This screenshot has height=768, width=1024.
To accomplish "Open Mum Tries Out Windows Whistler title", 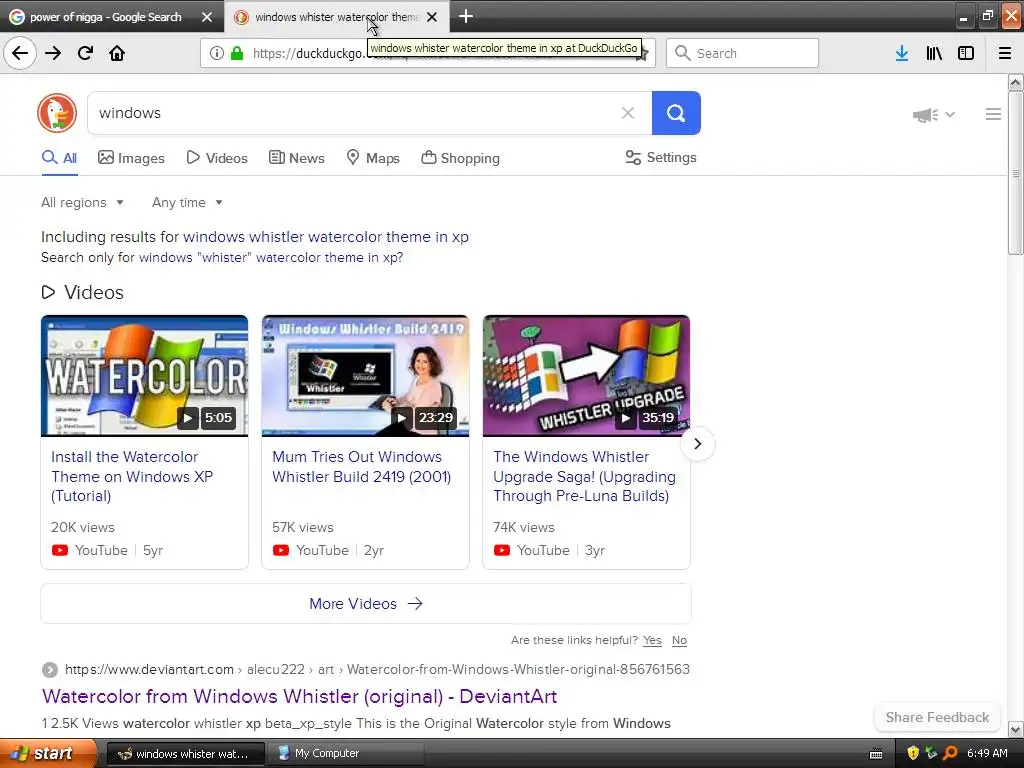I will click(x=361, y=466).
